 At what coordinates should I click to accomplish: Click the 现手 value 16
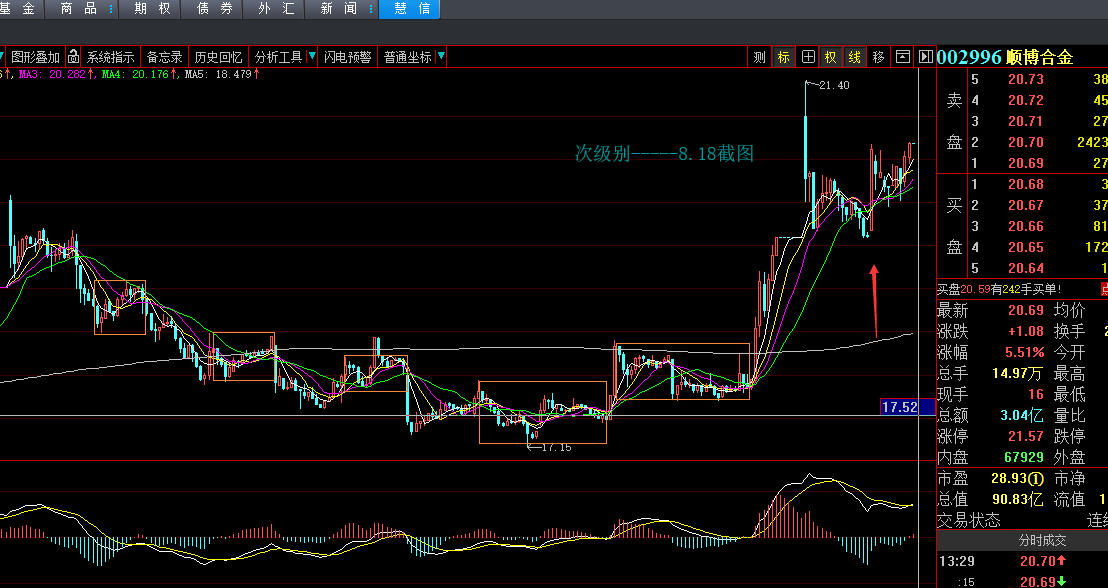pyautogui.click(x=1036, y=394)
